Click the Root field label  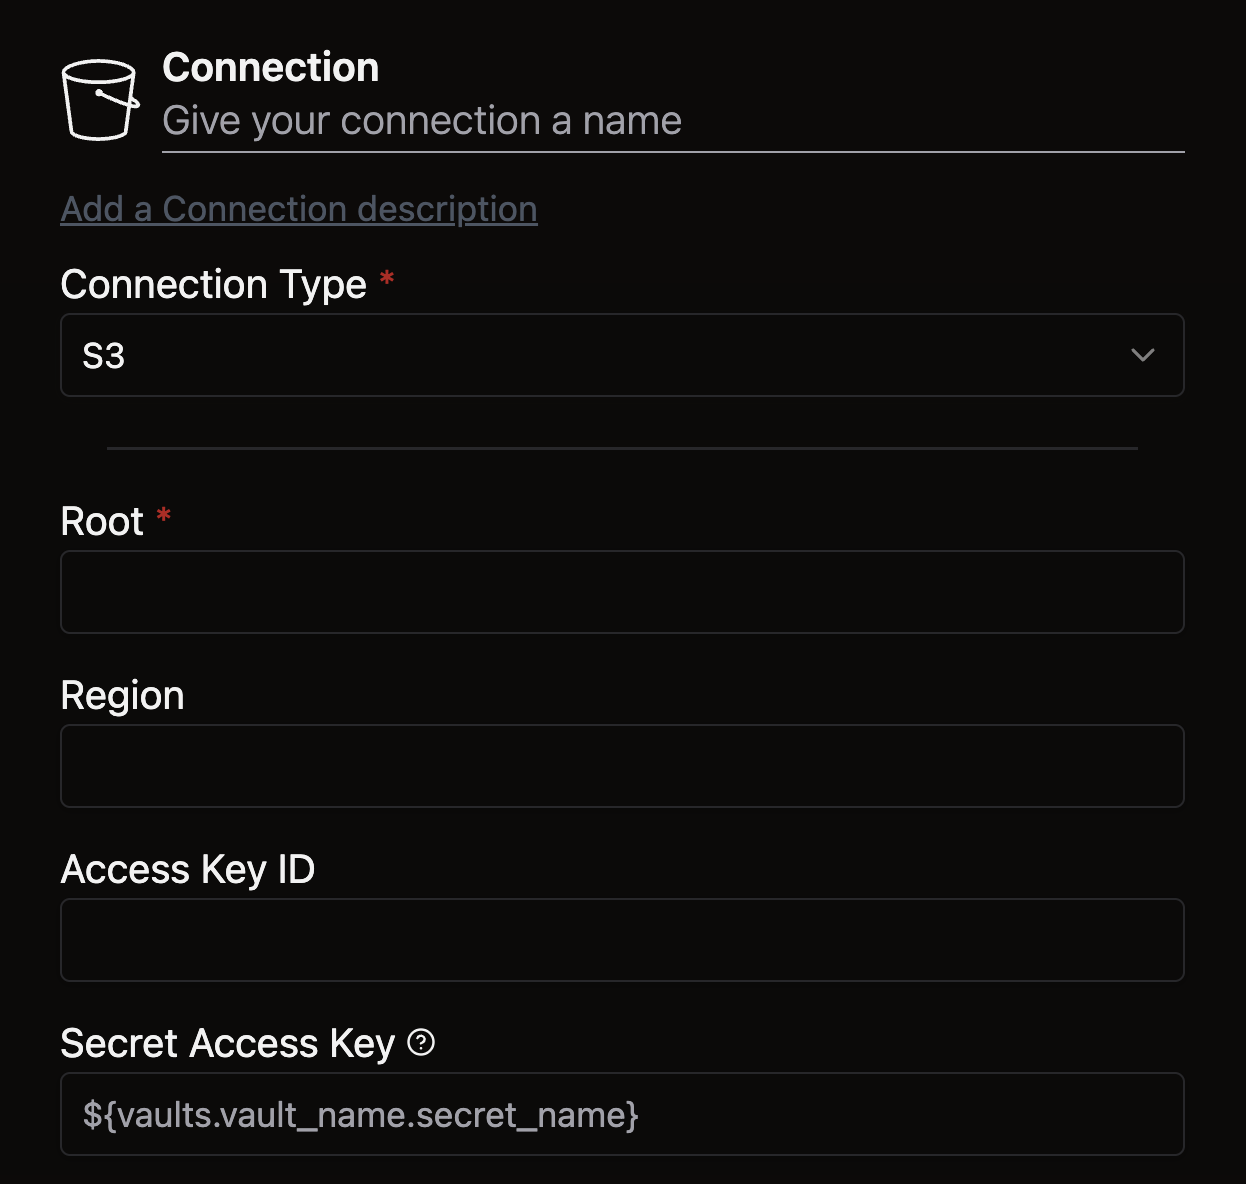102,522
